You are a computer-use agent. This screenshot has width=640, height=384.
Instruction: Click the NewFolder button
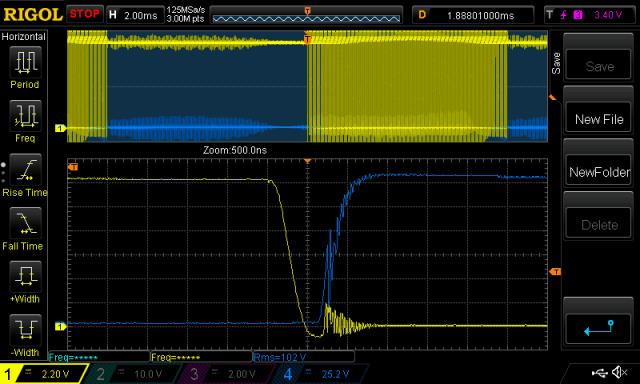click(599, 172)
